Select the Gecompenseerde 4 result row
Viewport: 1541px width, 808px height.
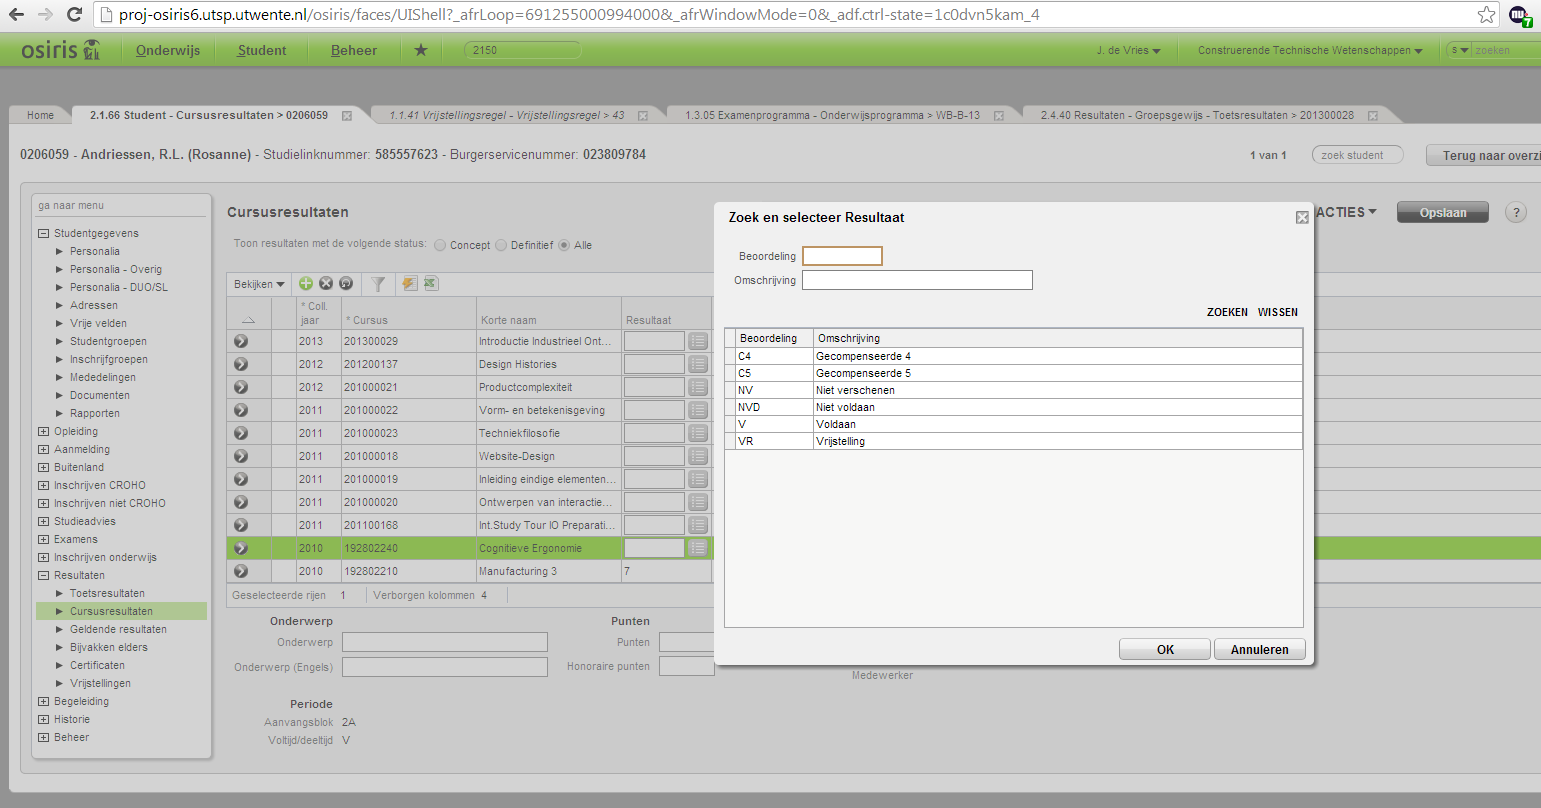pyautogui.click(x=1014, y=356)
